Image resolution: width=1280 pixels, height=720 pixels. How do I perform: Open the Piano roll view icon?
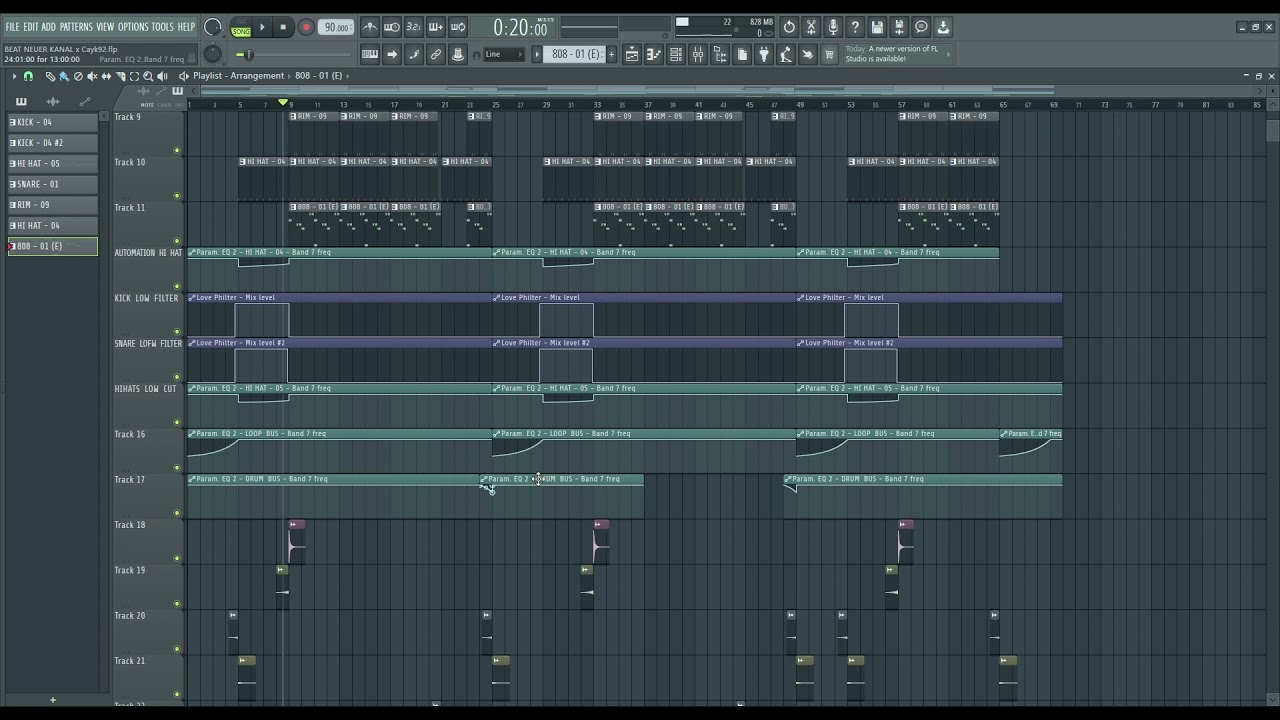[x=654, y=55]
